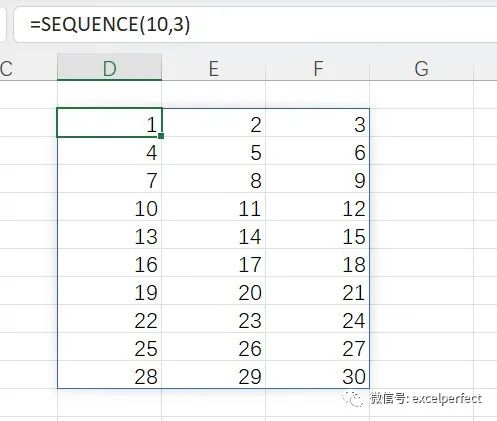
Task: Select column F header
Action: [317, 67]
